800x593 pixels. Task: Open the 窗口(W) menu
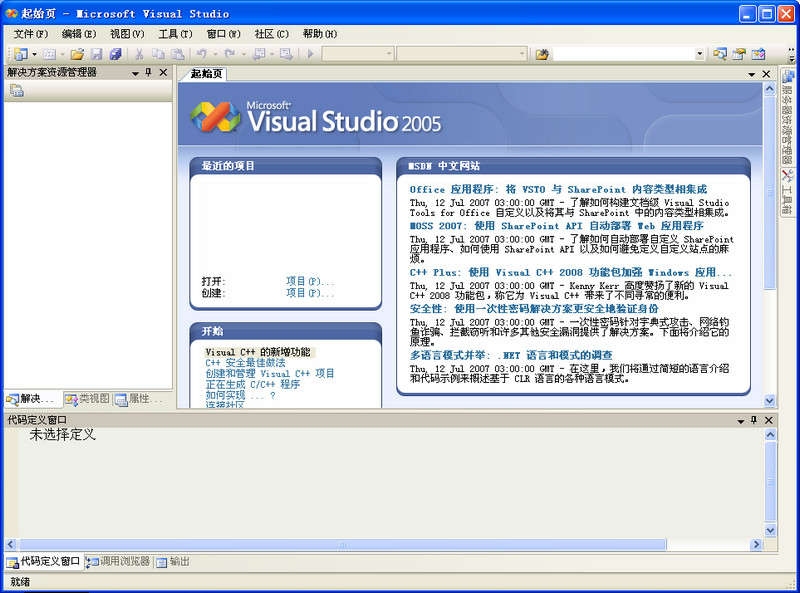223,34
